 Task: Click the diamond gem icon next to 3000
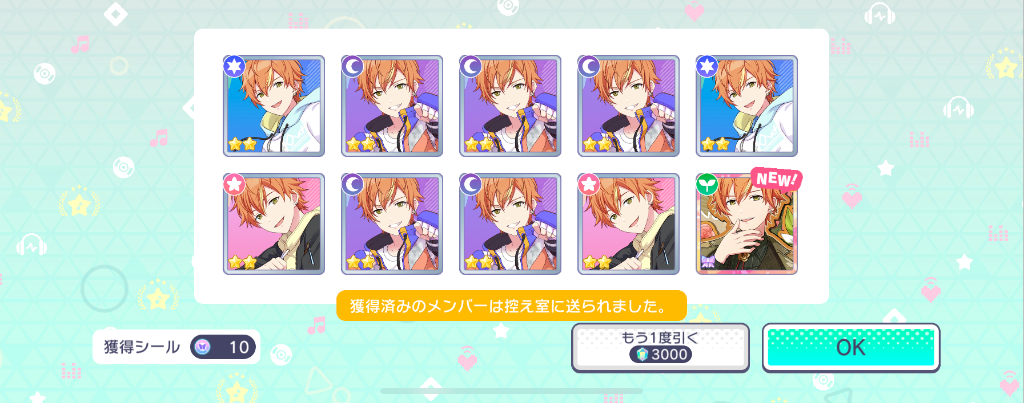(641, 355)
